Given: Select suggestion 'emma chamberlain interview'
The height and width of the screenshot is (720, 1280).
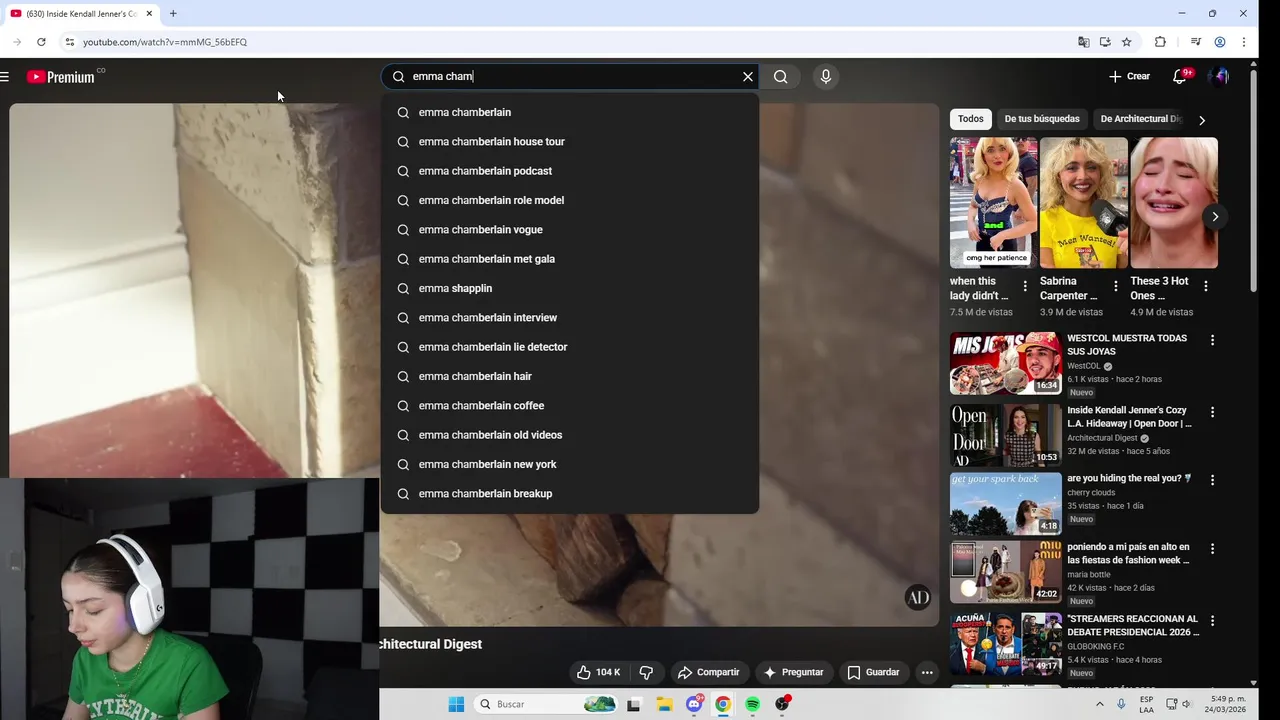Looking at the screenshot, I should (x=569, y=318).
